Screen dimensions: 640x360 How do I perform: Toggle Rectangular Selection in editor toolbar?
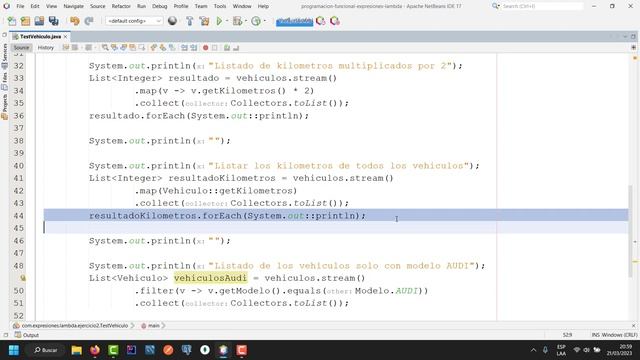click(142, 48)
